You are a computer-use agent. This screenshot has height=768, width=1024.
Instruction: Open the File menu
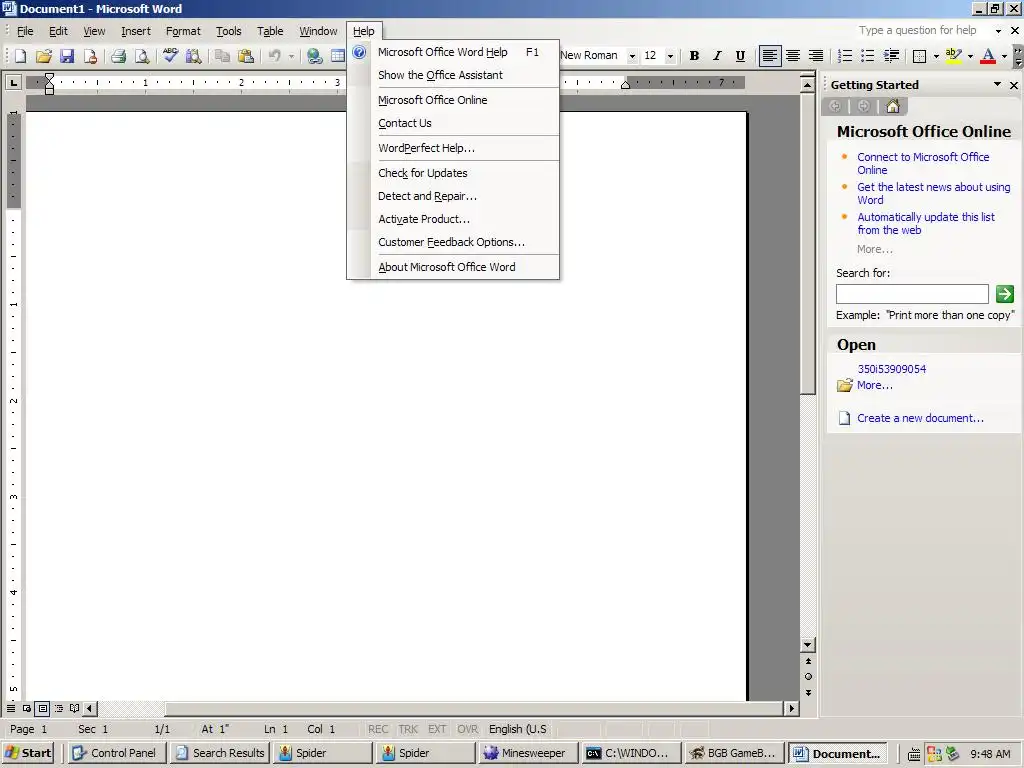[25, 31]
